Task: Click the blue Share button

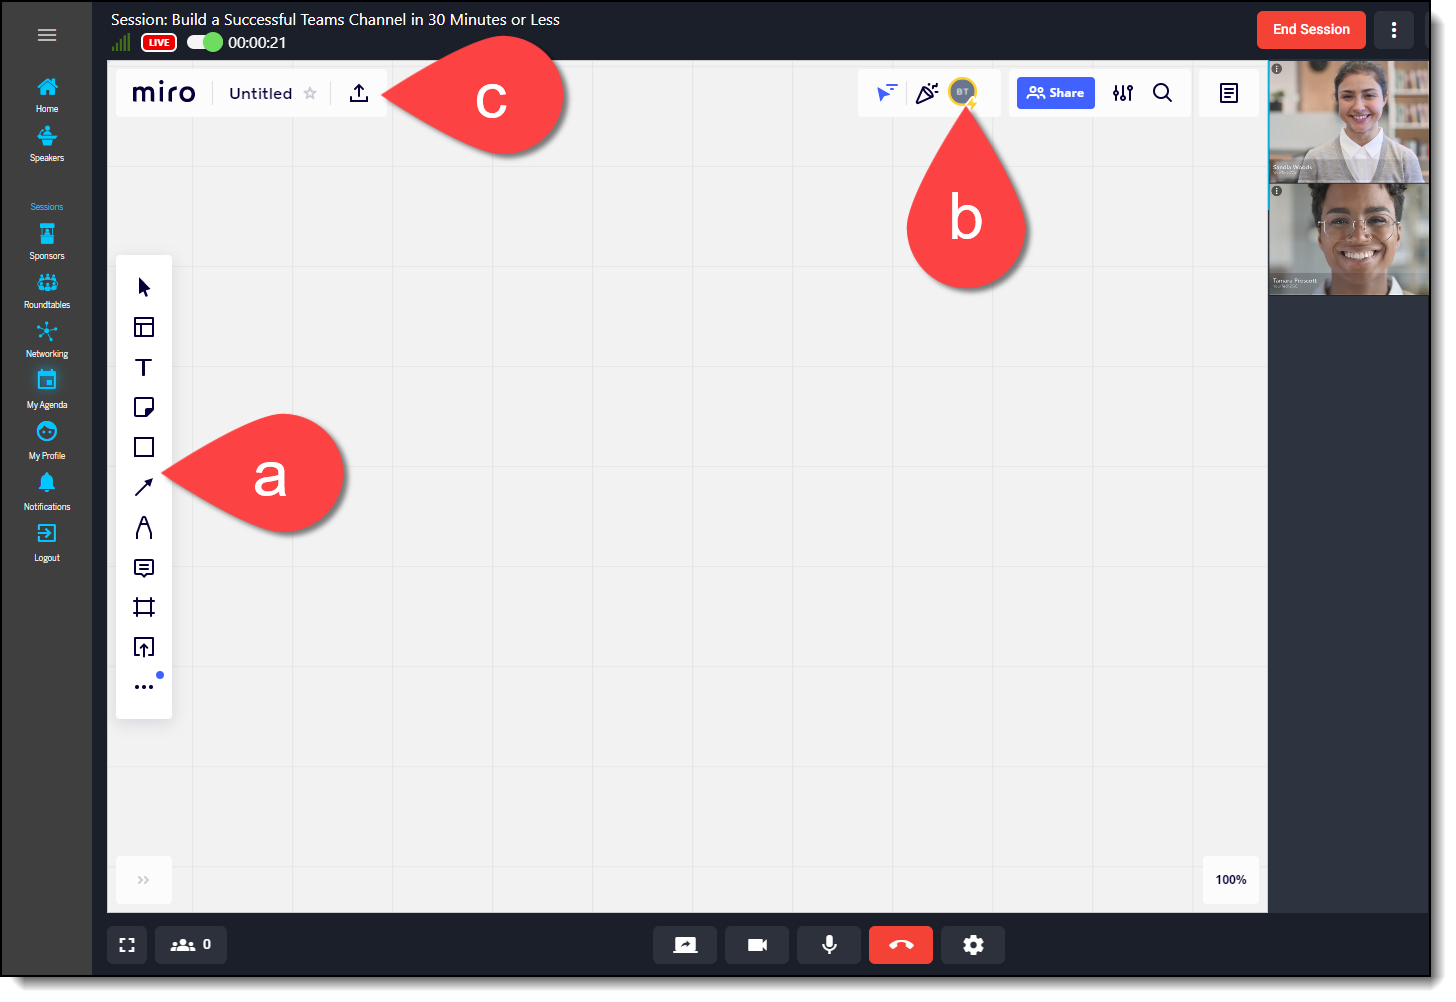Action: (1055, 93)
